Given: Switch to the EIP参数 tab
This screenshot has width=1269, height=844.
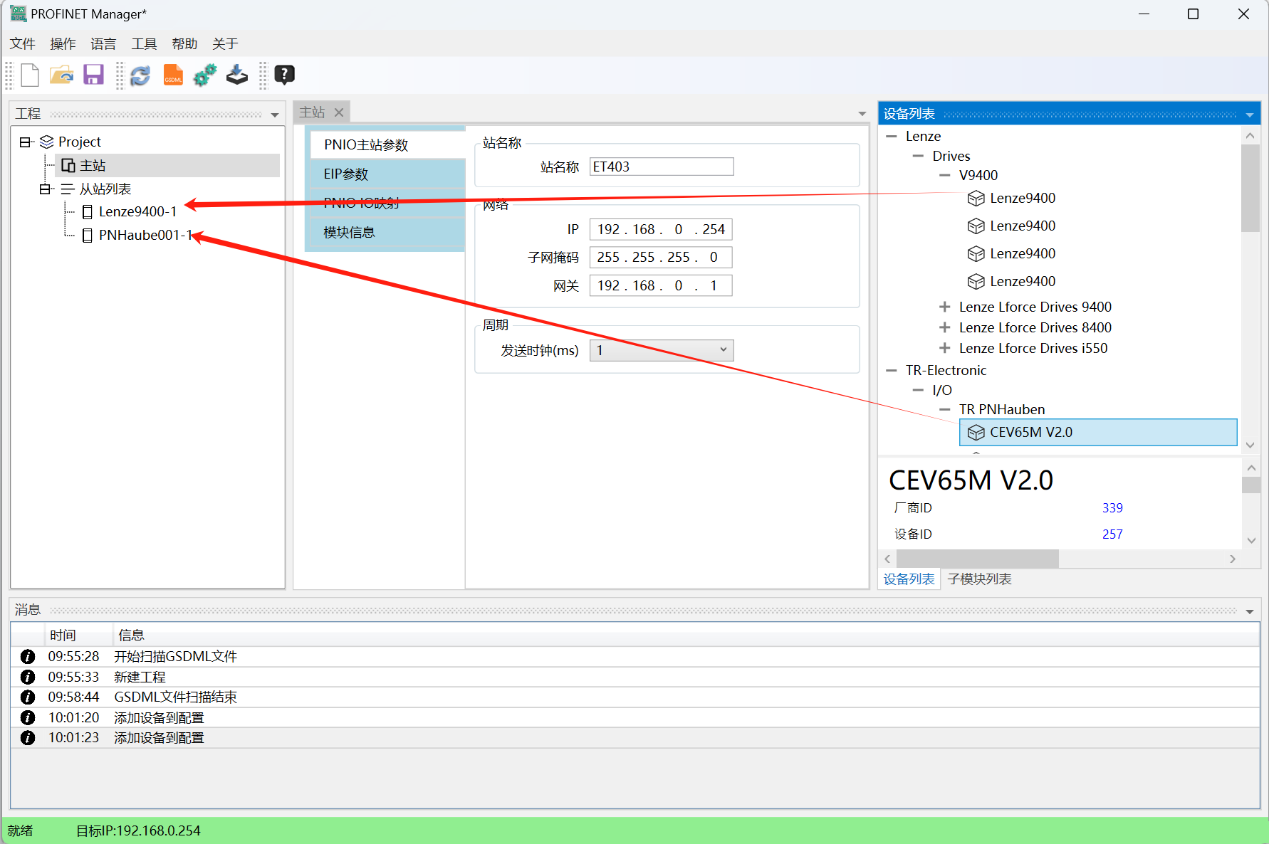Looking at the screenshot, I should [387, 174].
